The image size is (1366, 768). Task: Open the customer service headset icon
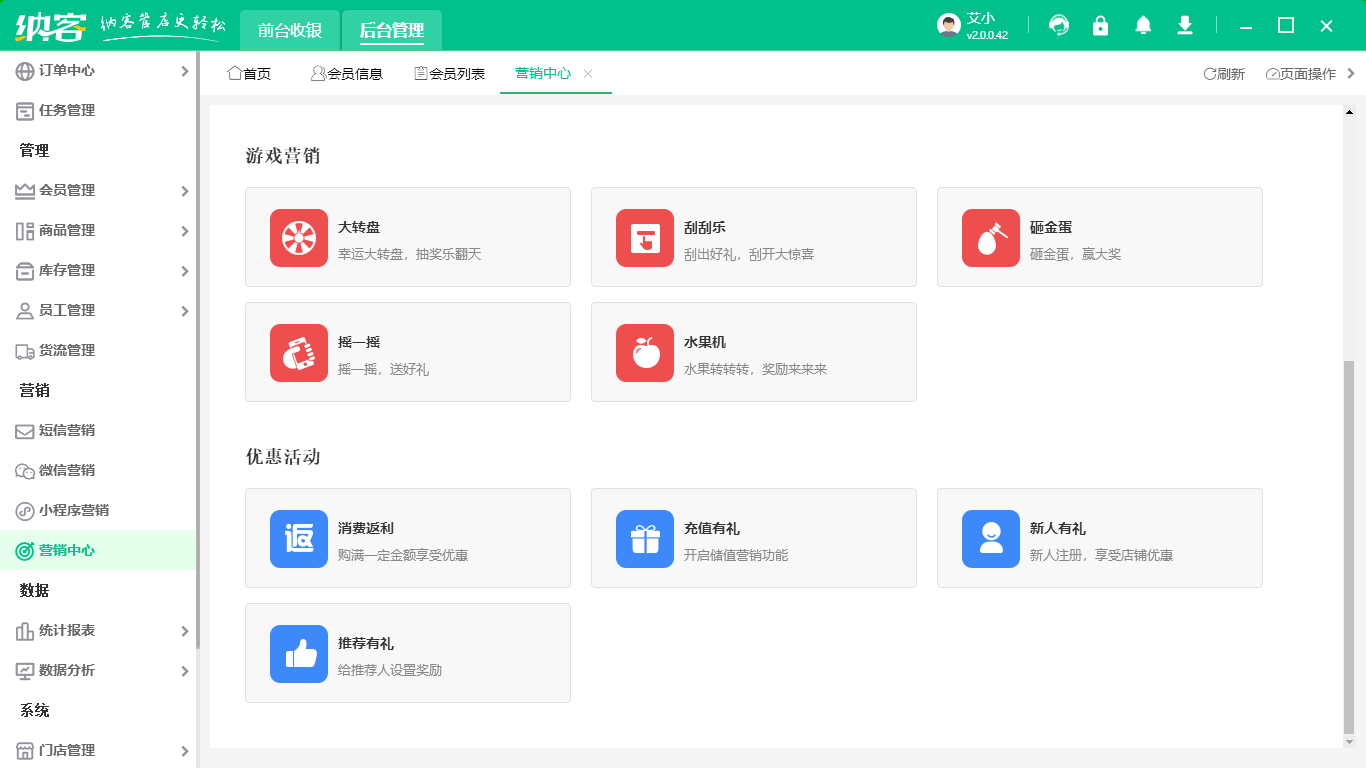tap(1059, 26)
